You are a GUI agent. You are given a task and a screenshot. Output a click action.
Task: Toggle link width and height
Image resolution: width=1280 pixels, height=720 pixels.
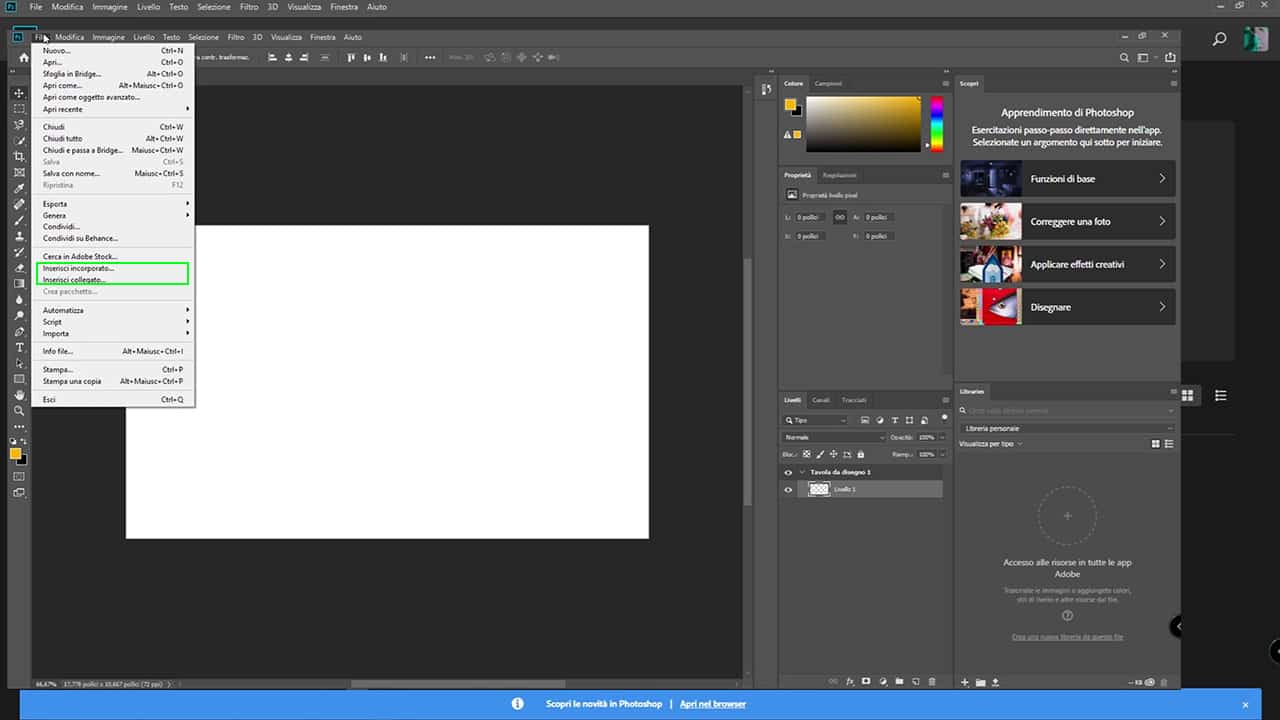click(x=840, y=217)
